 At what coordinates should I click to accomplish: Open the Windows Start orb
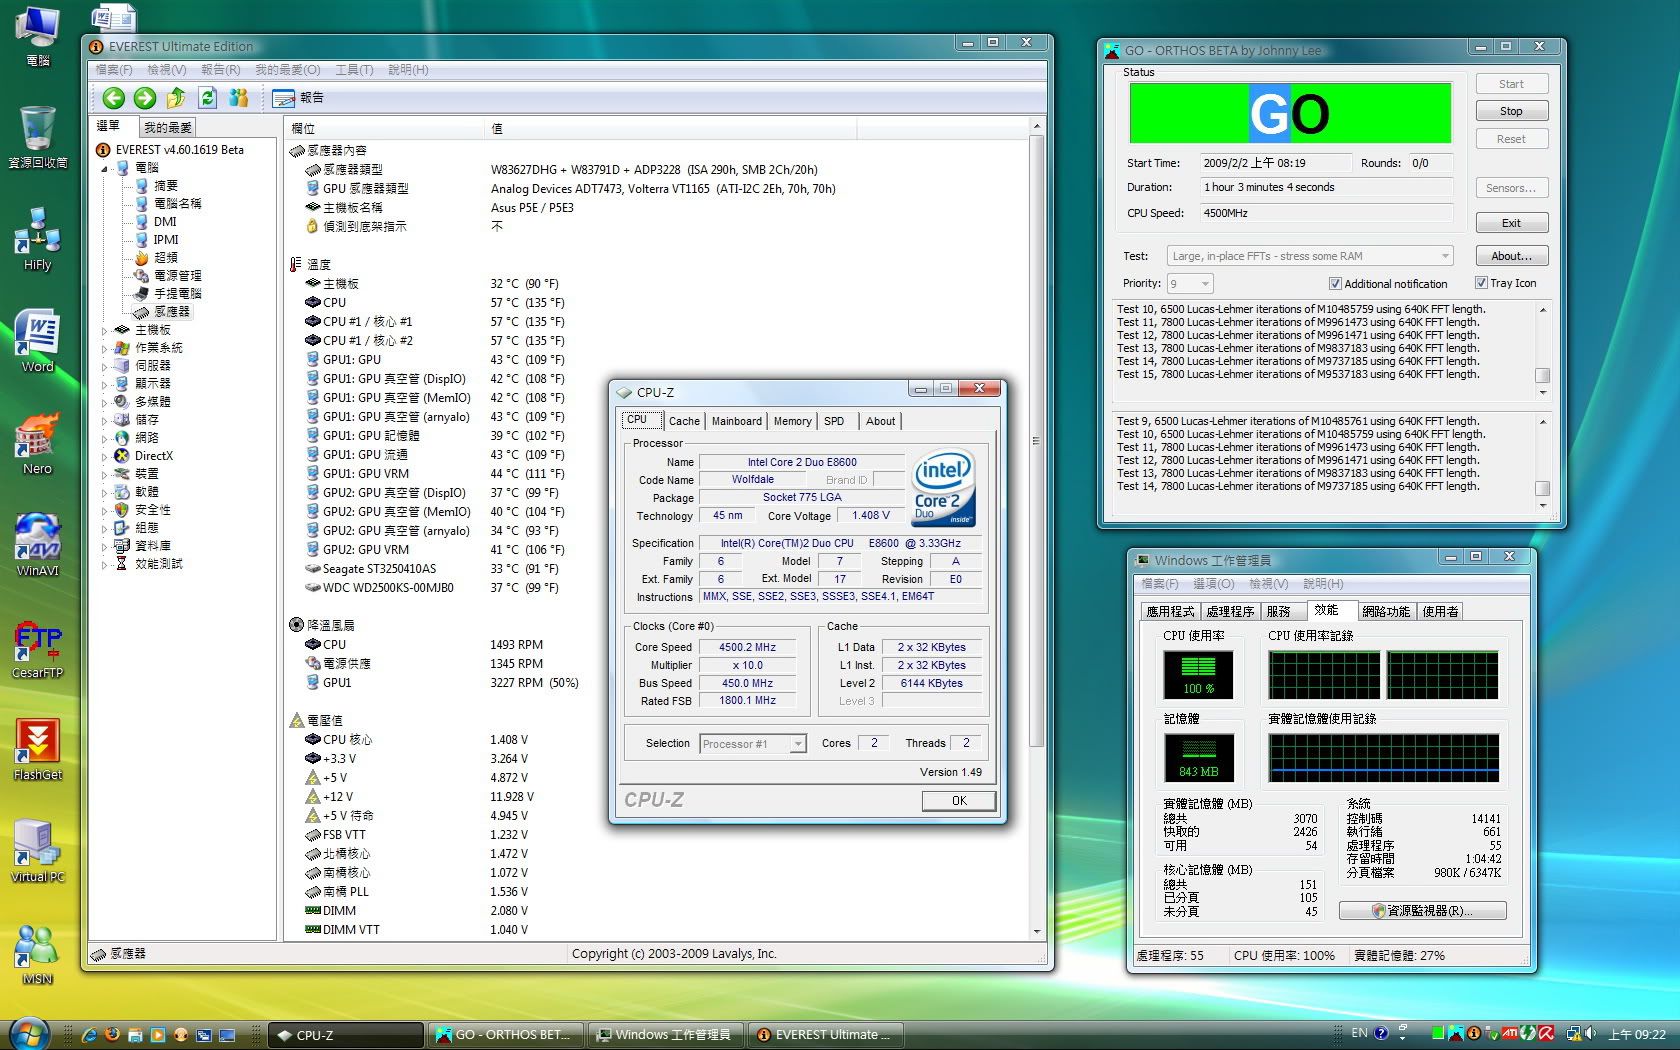tap(28, 1034)
